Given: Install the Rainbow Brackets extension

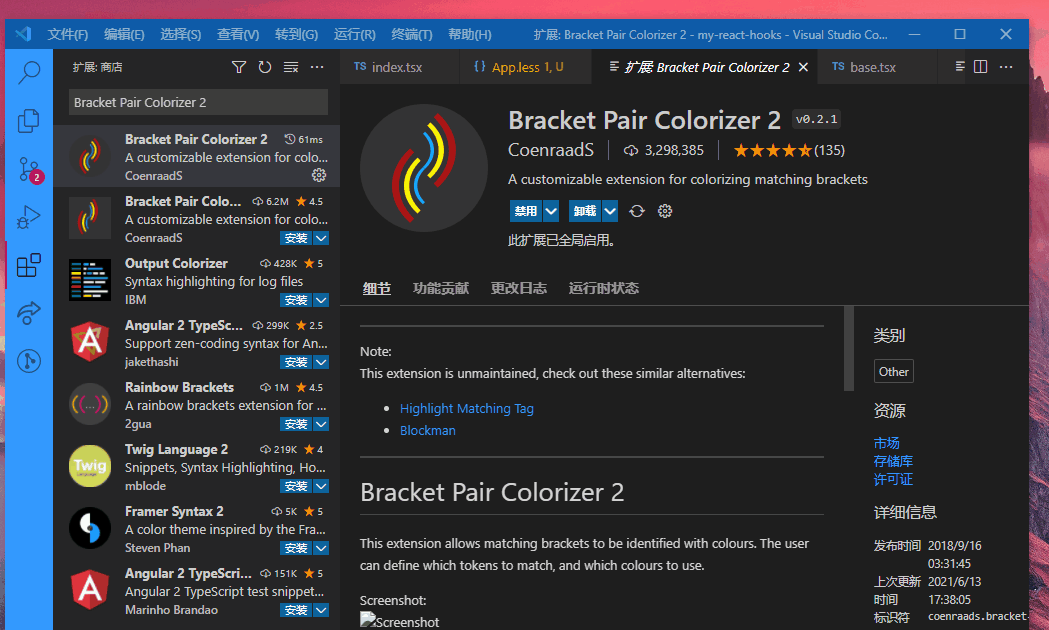Looking at the screenshot, I should 296,424.
